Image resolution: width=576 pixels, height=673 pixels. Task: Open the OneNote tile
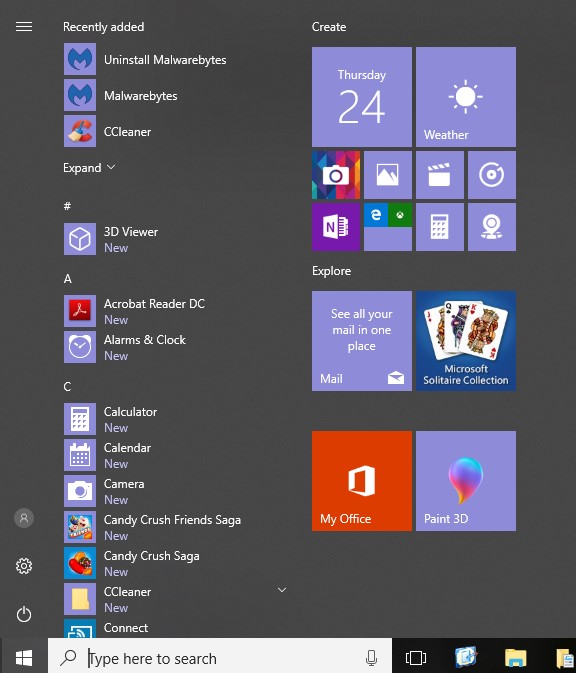coord(336,227)
